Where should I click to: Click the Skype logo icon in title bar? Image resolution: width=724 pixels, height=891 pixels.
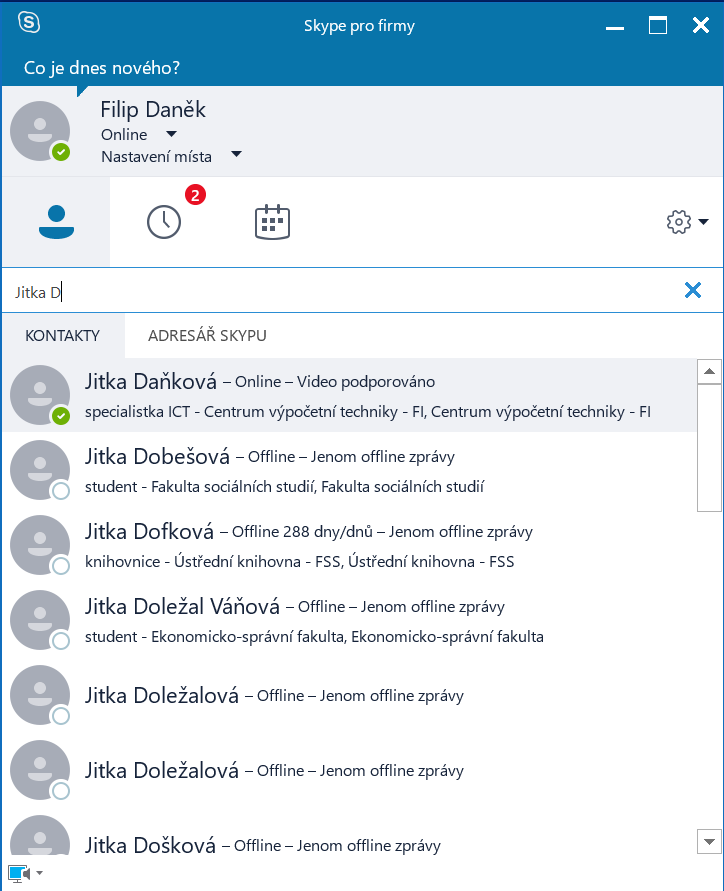coord(29,23)
